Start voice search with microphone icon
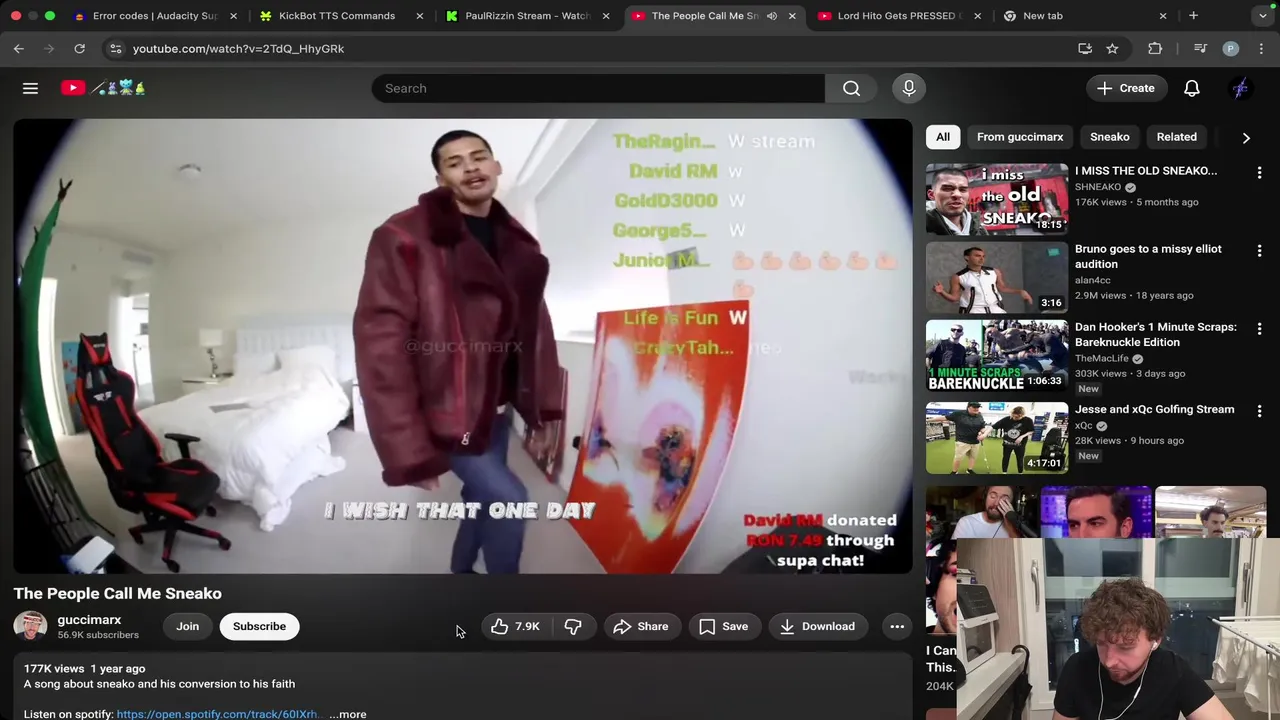The height and width of the screenshot is (720, 1280). coord(909,88)
